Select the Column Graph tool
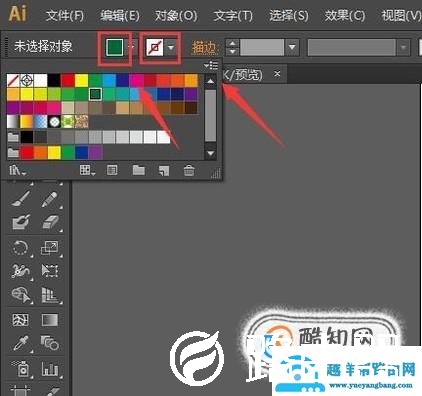Image resolution: width=422 pixels, height=396 pixels. pyautogui.click(x=50, y=368)
